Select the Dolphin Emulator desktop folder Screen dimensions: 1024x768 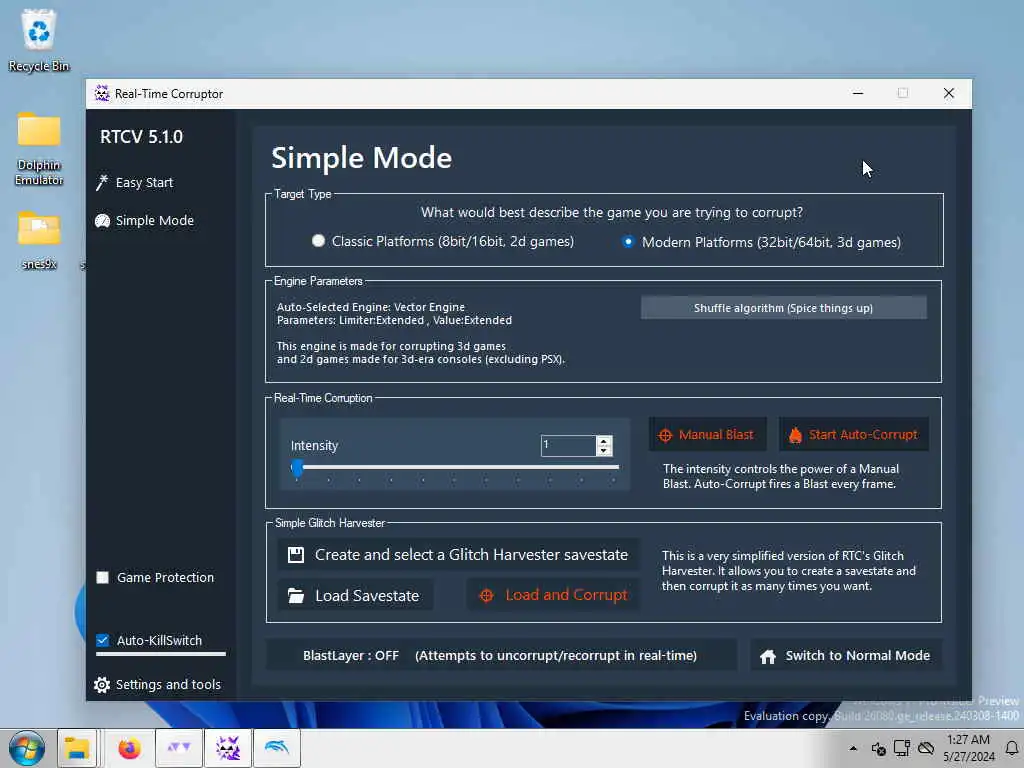pyautogui.click(x=39, y=150)
